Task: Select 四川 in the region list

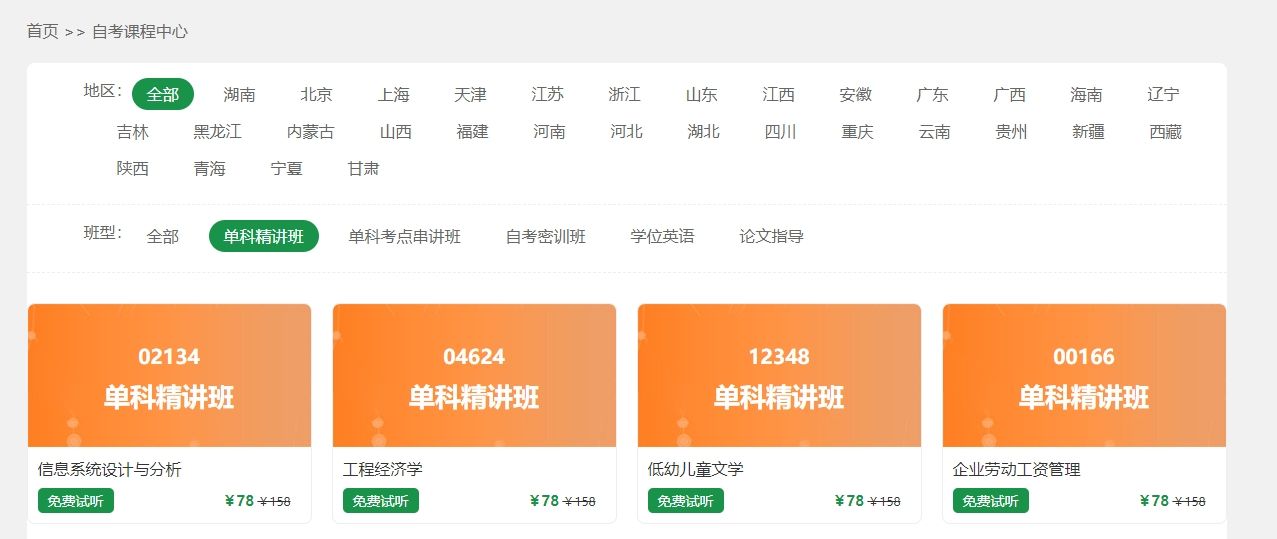Action: click(781, 131)
